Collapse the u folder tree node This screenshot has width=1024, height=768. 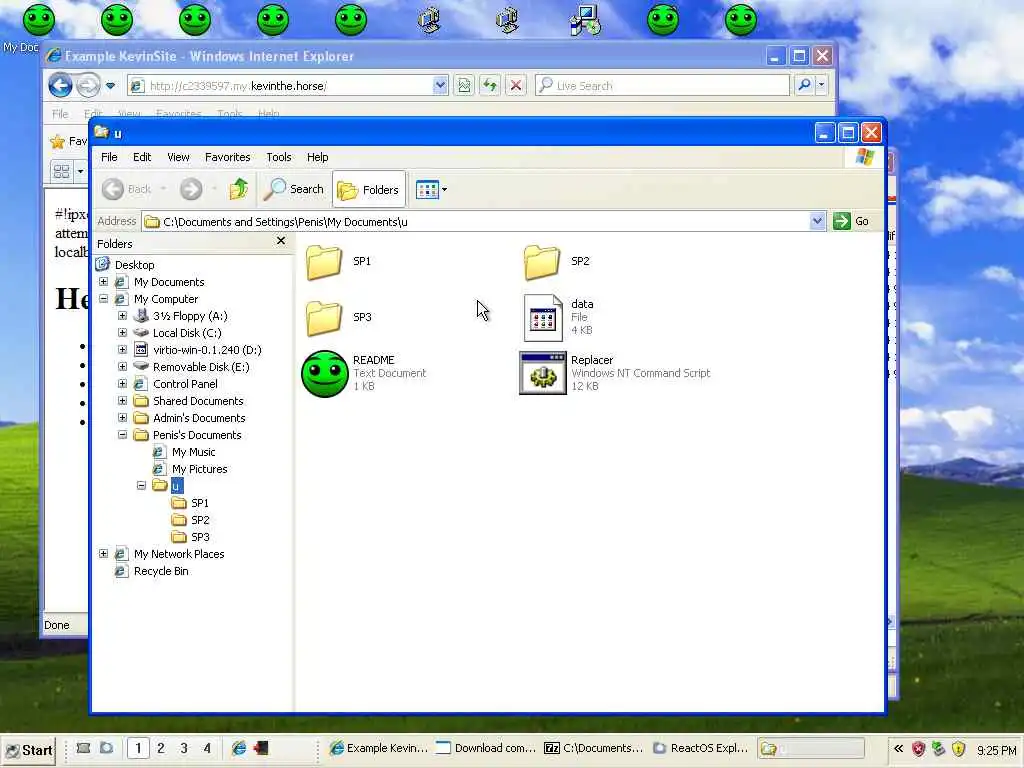[141, 485]
